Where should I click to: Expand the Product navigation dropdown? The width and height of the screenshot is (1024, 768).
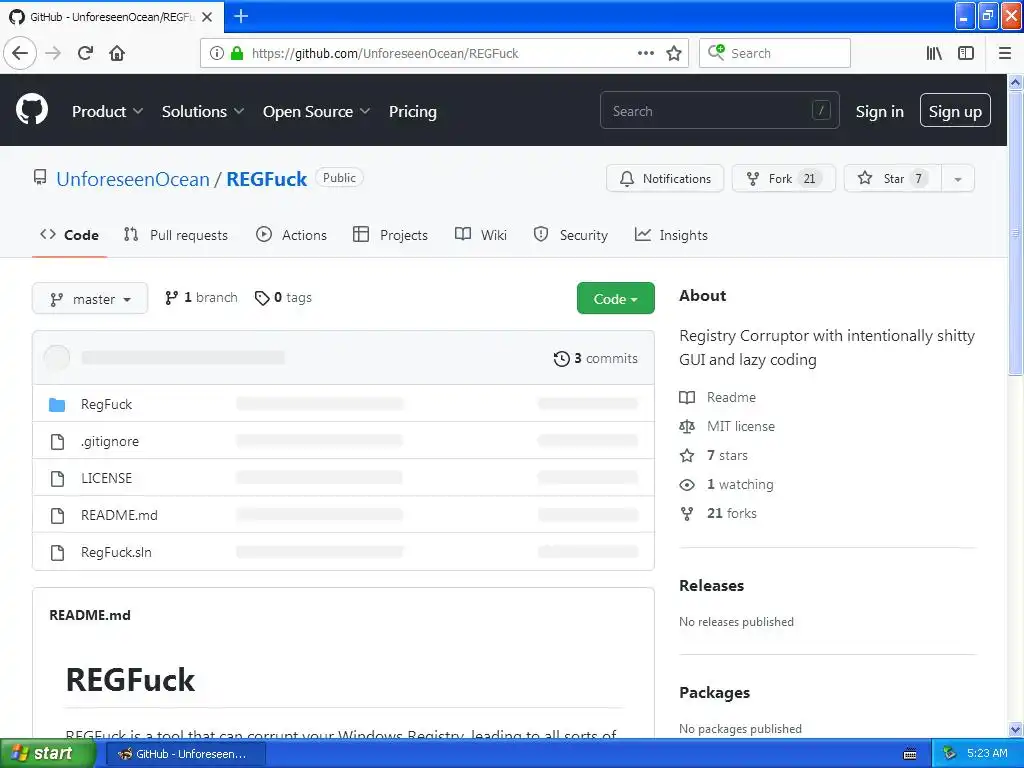click(107, 112)
